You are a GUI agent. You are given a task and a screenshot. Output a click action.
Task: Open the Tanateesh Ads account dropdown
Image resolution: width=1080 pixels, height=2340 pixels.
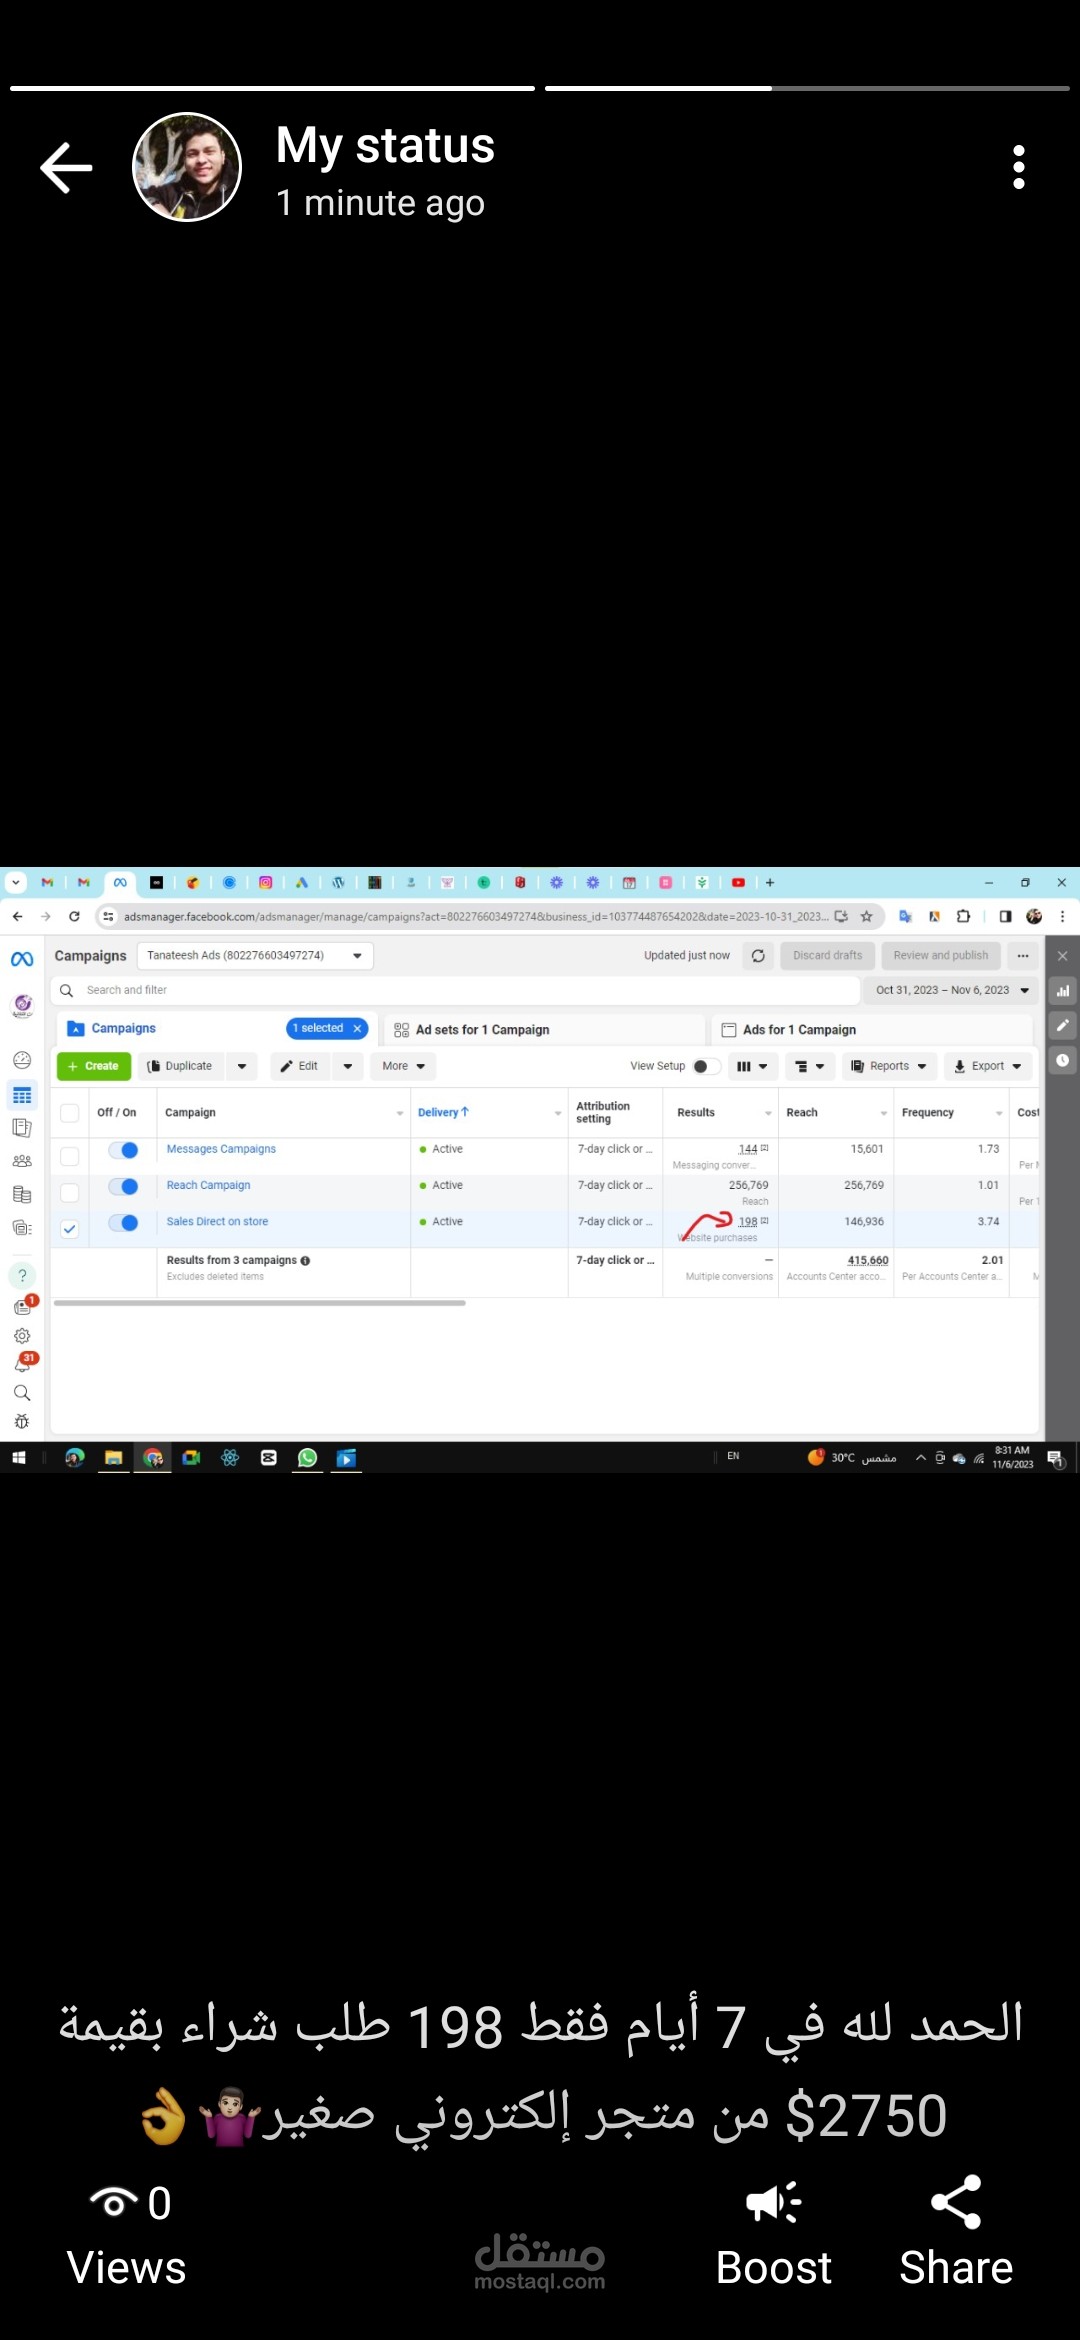tap(255, 956)
